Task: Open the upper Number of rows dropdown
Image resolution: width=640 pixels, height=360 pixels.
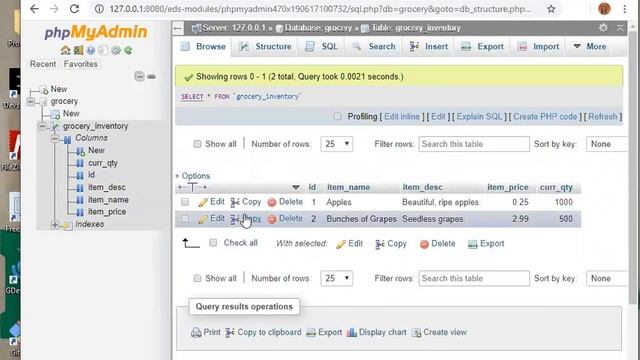Action: point(337,144)
